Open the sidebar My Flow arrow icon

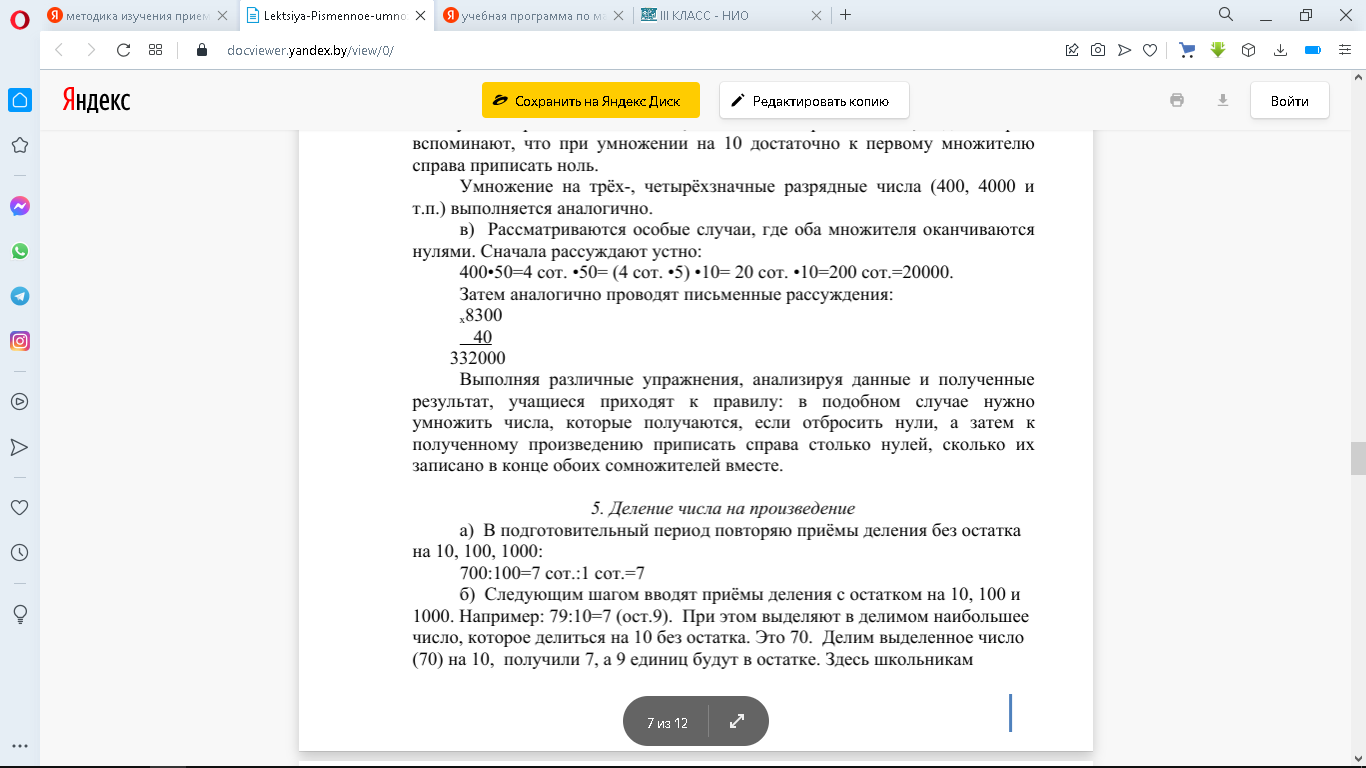(19, 446)
